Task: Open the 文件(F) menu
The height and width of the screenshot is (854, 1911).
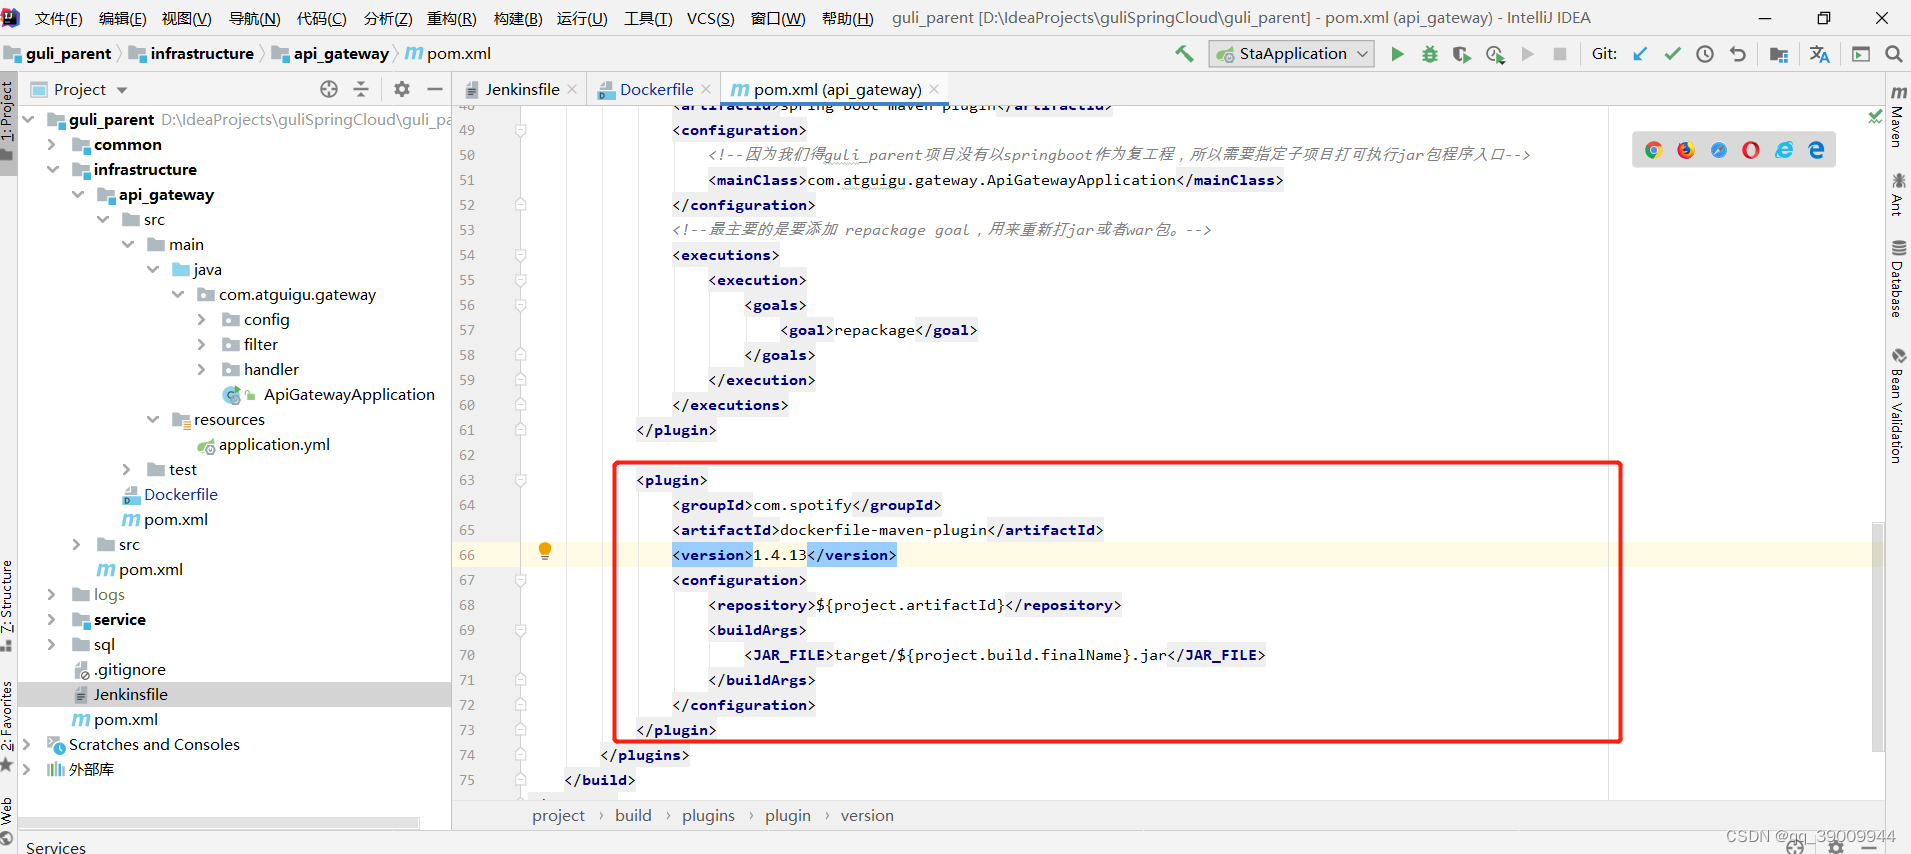Action: (x=58, y=18)
